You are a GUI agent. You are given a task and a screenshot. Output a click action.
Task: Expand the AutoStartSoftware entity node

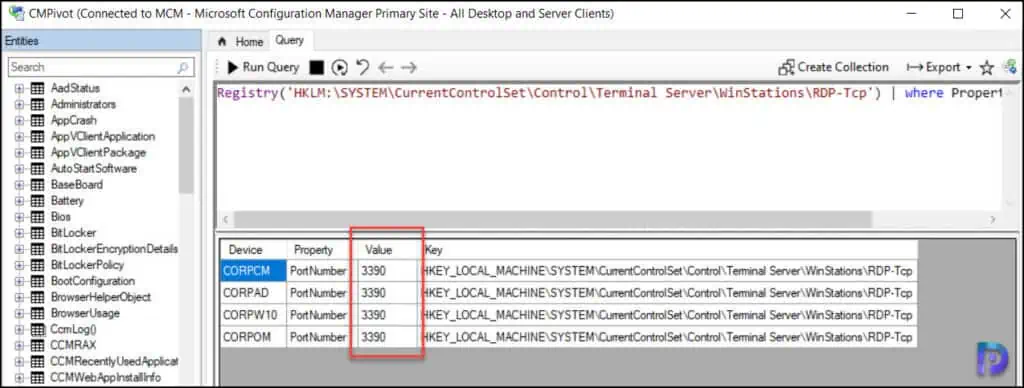[19, 169]
